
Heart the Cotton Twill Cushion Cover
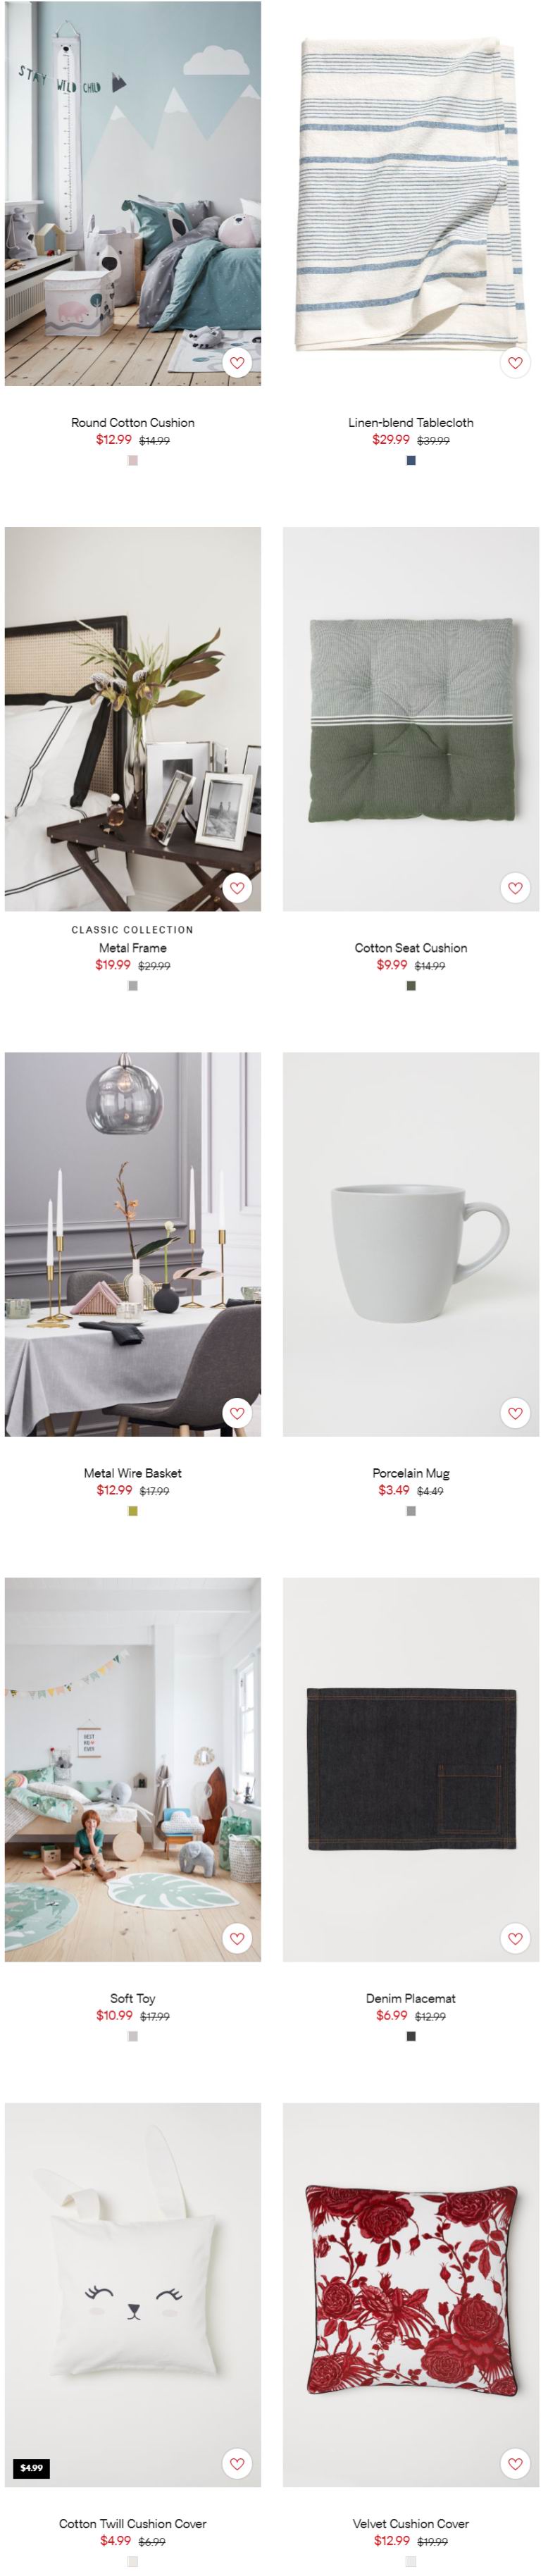pos(237,2463)
